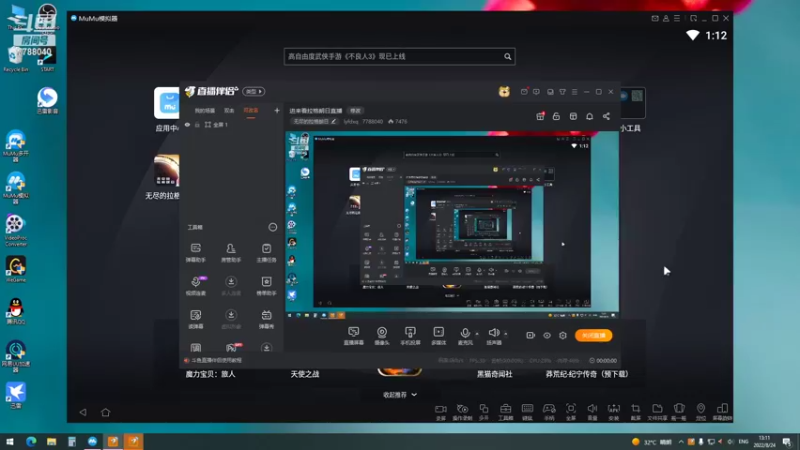Click MuMu screen rotation icon at toolbar end
The width and height of the screenshot is (800, 450).
pyautogui.click(x=722, y=409)
